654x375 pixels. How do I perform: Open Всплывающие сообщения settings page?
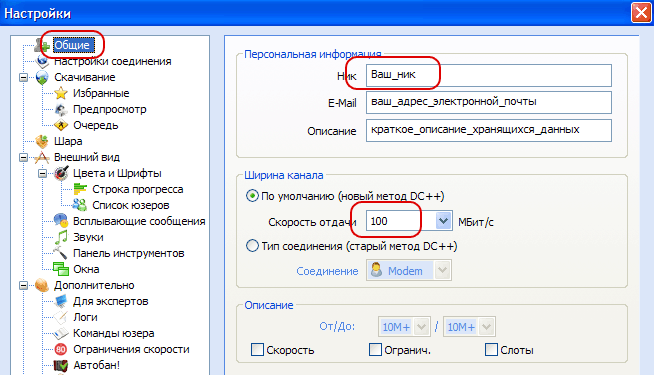point(139,221)
